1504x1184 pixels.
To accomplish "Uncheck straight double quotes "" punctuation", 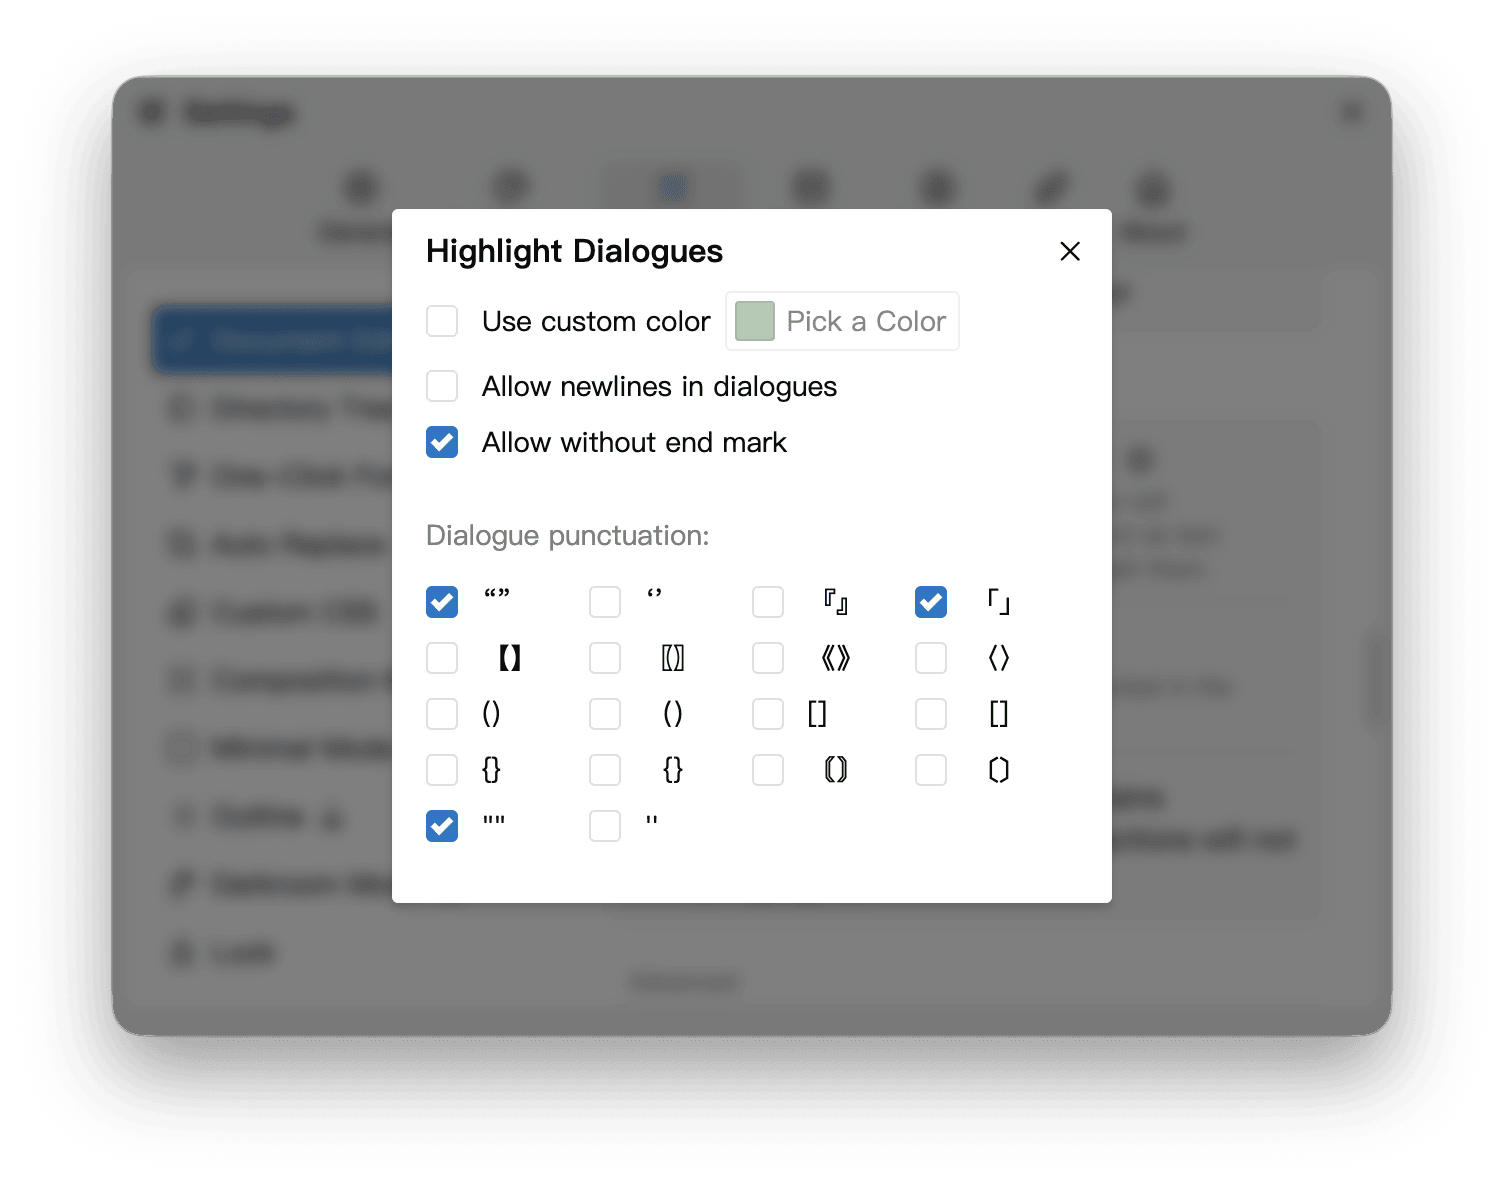I will pos(442,826).
